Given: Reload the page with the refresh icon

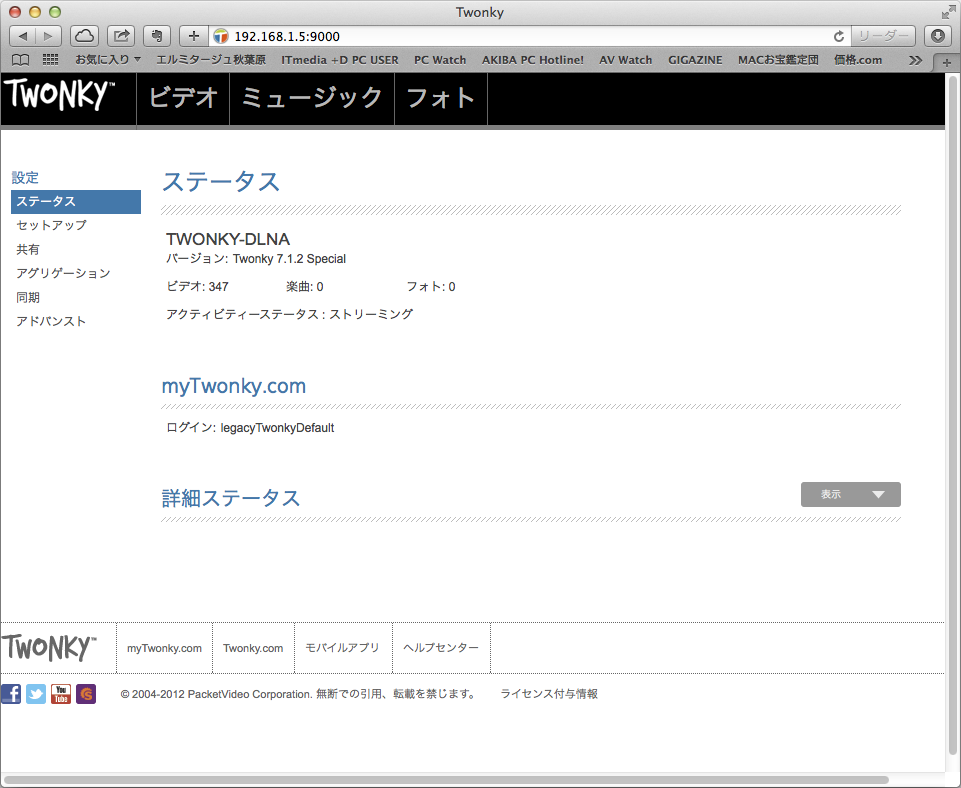Looking at the screenshot, I should pyautogui.click(x=838, y=37).
